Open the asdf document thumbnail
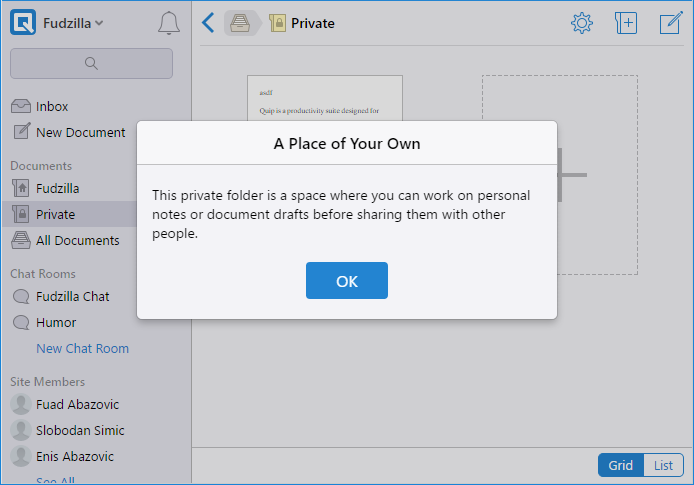The image size is (694, 485). coord(324,98)
